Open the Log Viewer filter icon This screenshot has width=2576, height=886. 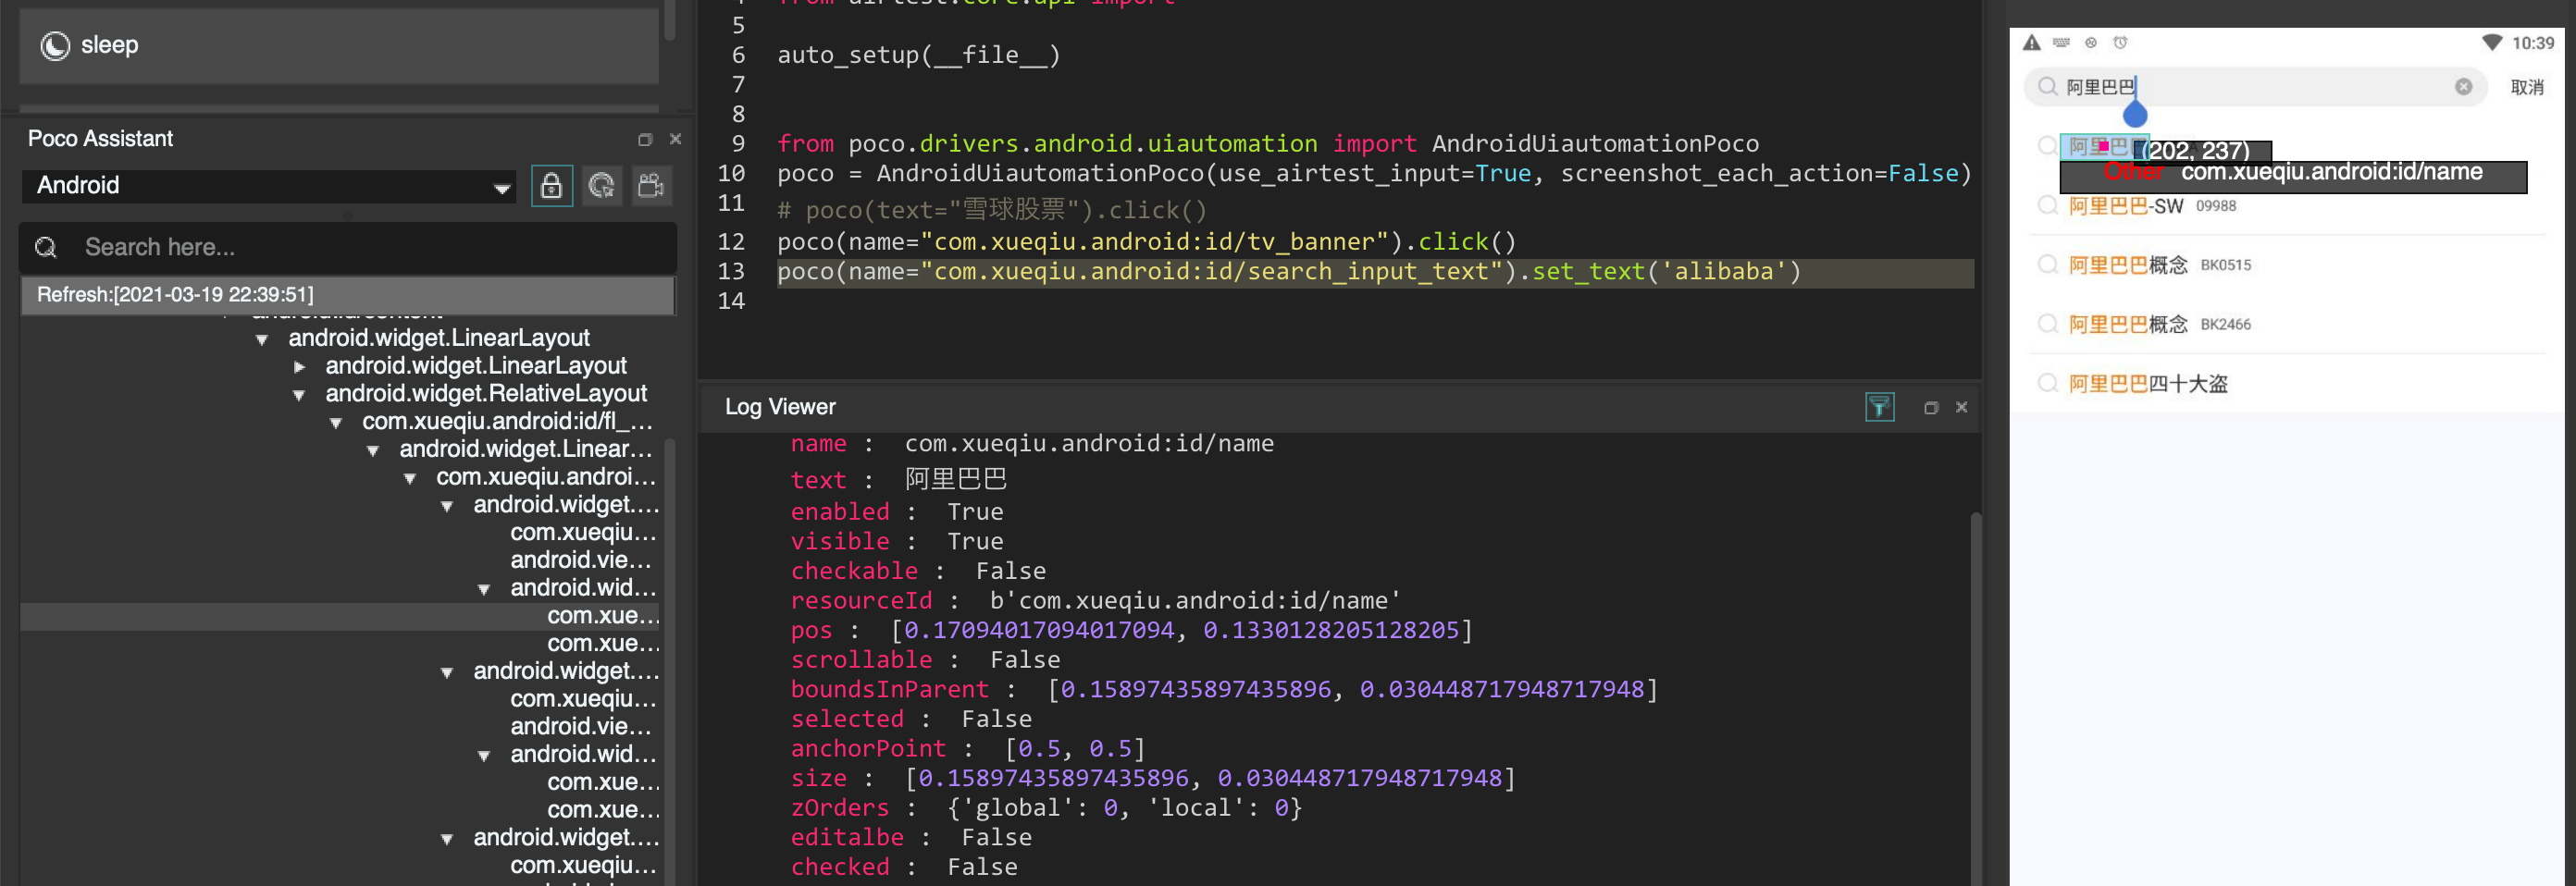[x=1879, y=407]
